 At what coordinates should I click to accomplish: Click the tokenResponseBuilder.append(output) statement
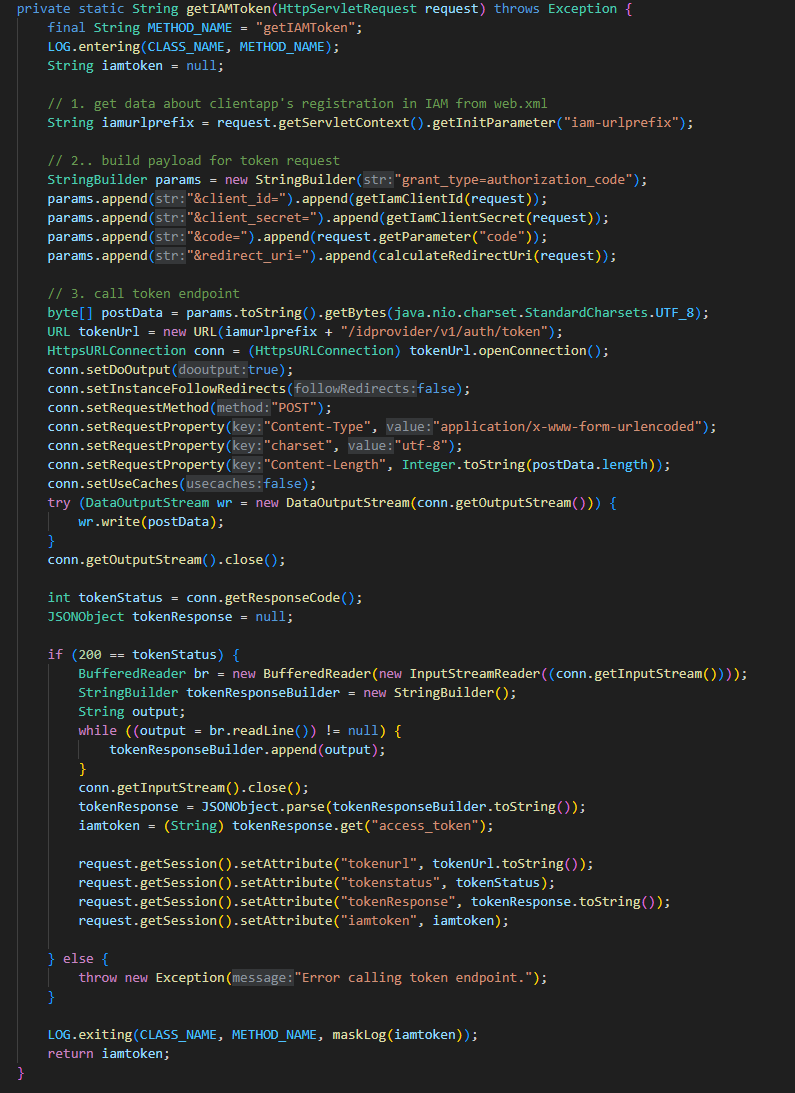pyautogui.click(x=248, y=749)
